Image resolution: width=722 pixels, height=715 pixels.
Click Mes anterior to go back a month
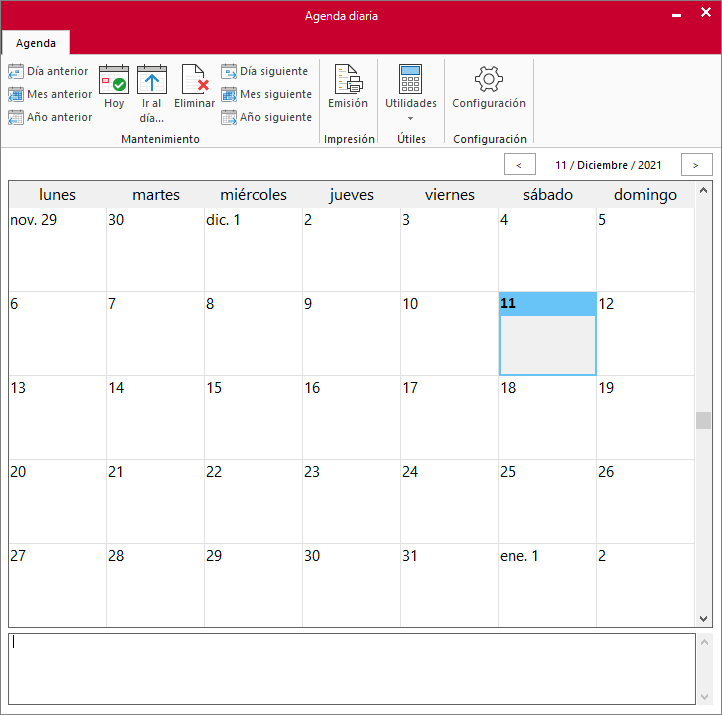(x=50, y=94)
